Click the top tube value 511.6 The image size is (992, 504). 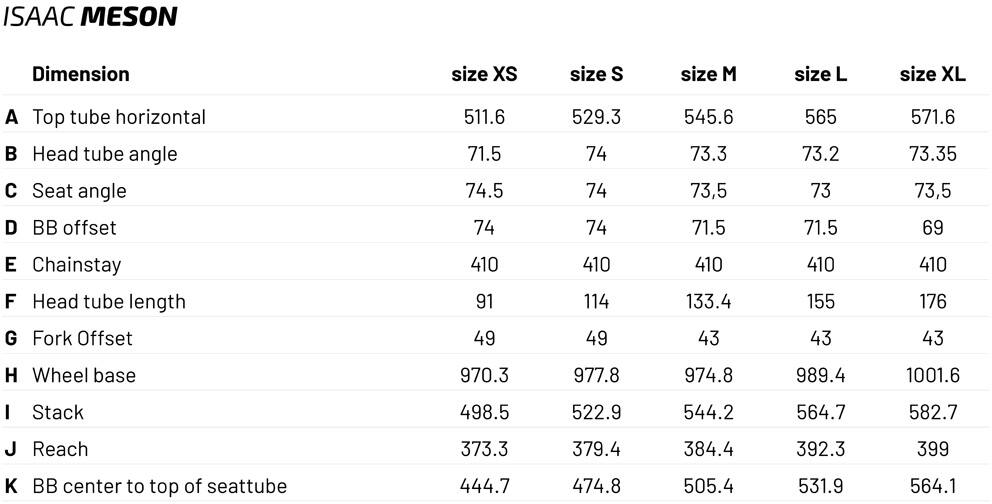484,117
